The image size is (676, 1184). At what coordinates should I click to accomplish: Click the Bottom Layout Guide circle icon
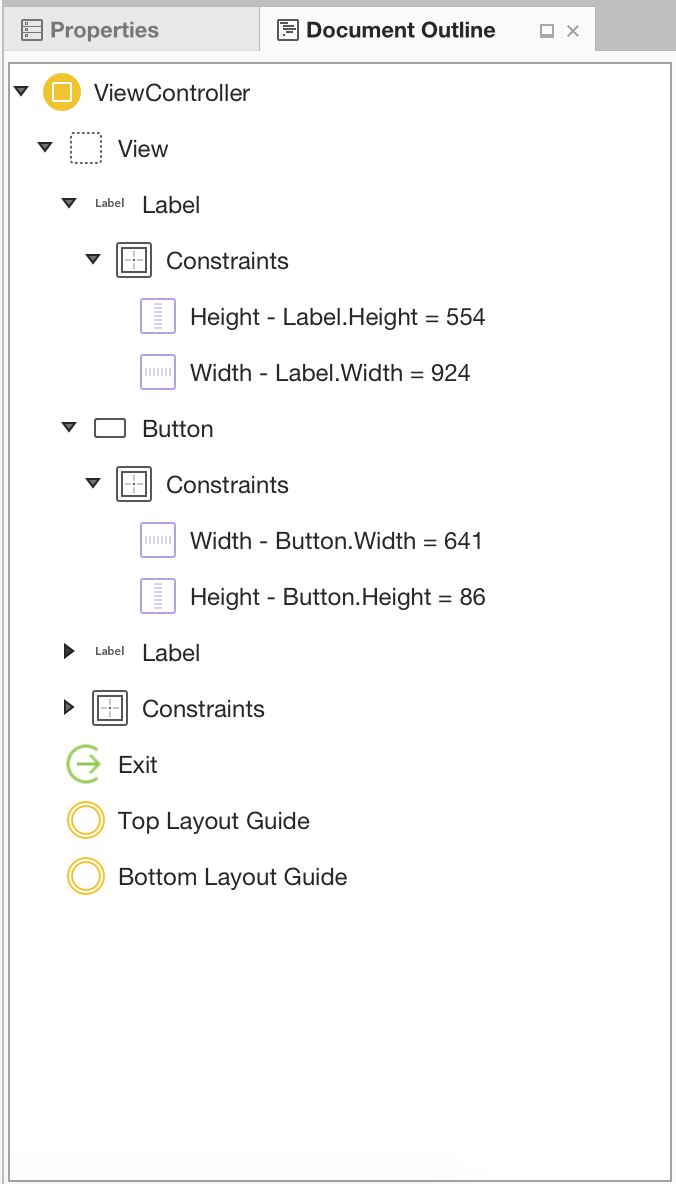85,877
